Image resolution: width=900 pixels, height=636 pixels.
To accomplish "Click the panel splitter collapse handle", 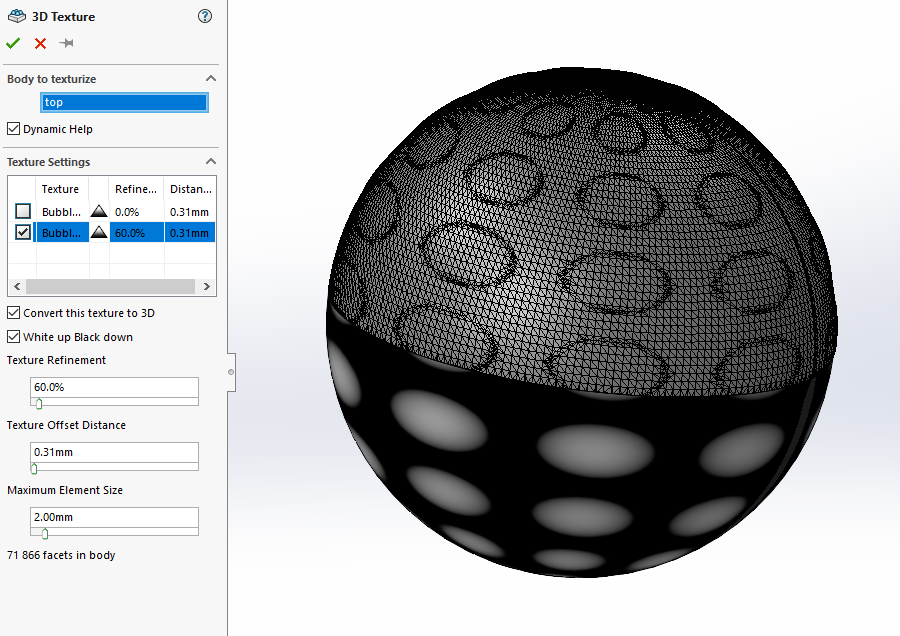I will (231, 371).
